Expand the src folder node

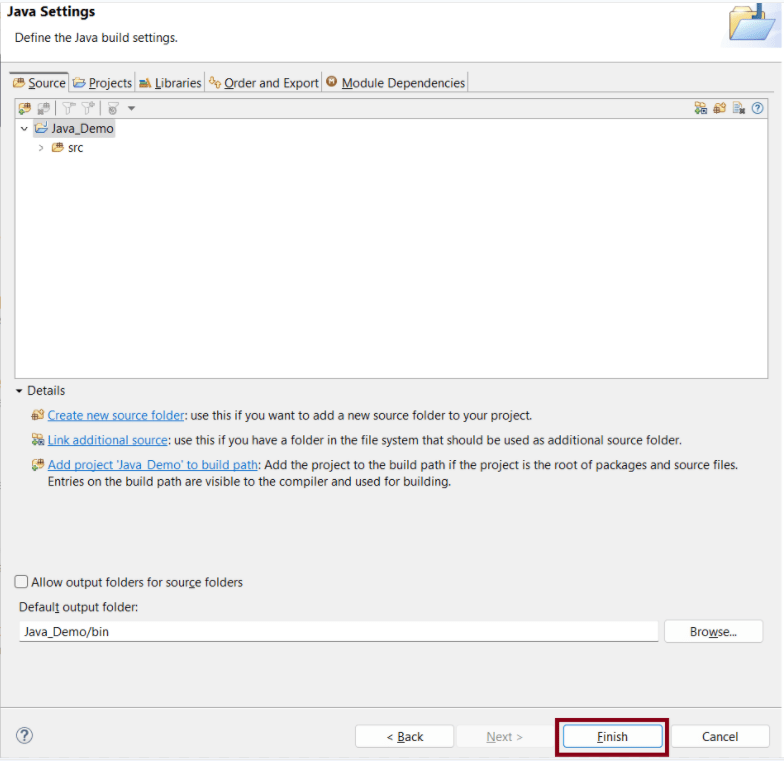click(41, 148)
